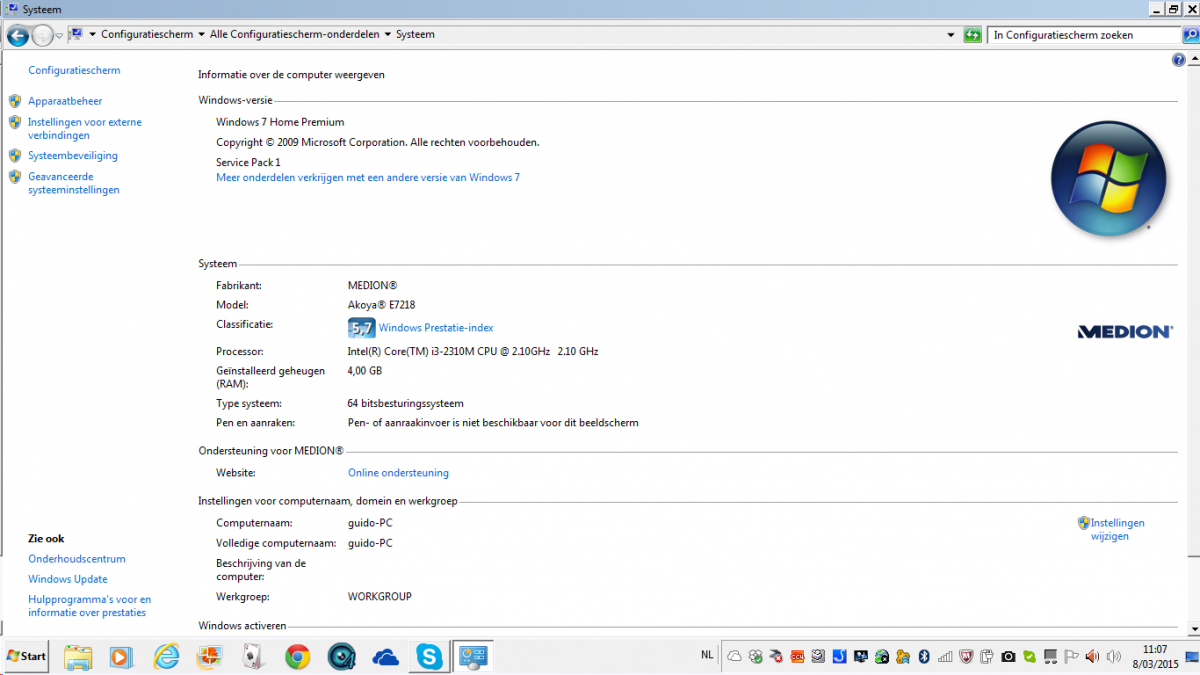Click the 'Service Pack 1' text
Viewport: 1200px width, 675px height.
pos(248,162)
